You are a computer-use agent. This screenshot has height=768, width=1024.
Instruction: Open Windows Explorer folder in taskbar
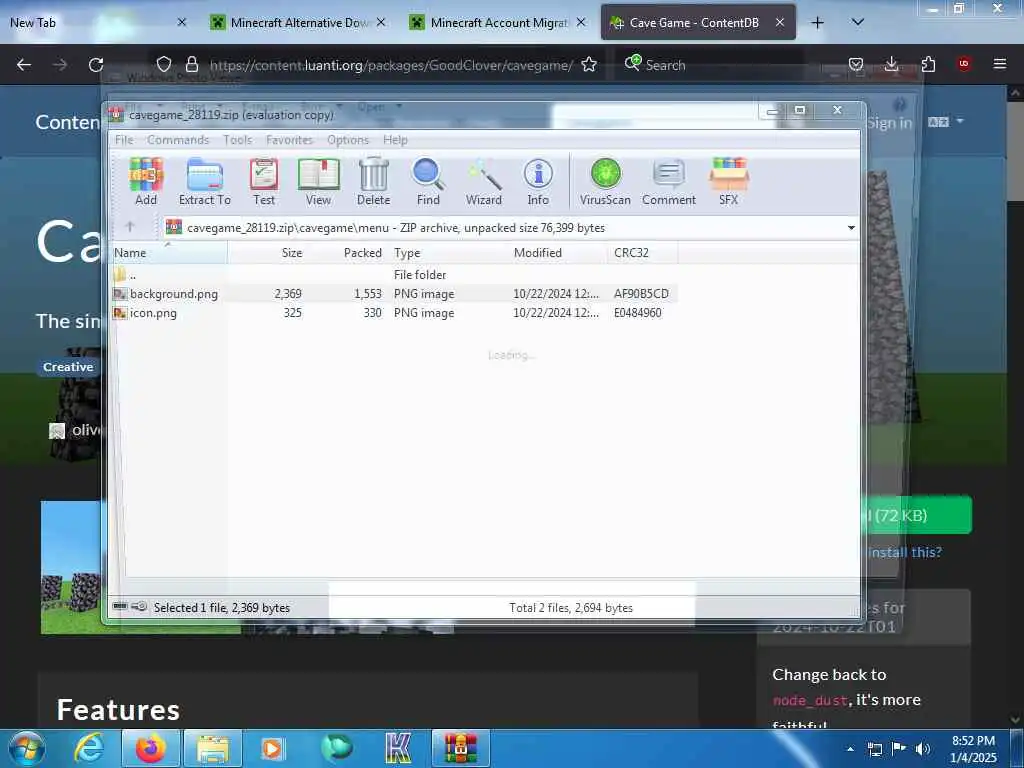click(213, 748)
